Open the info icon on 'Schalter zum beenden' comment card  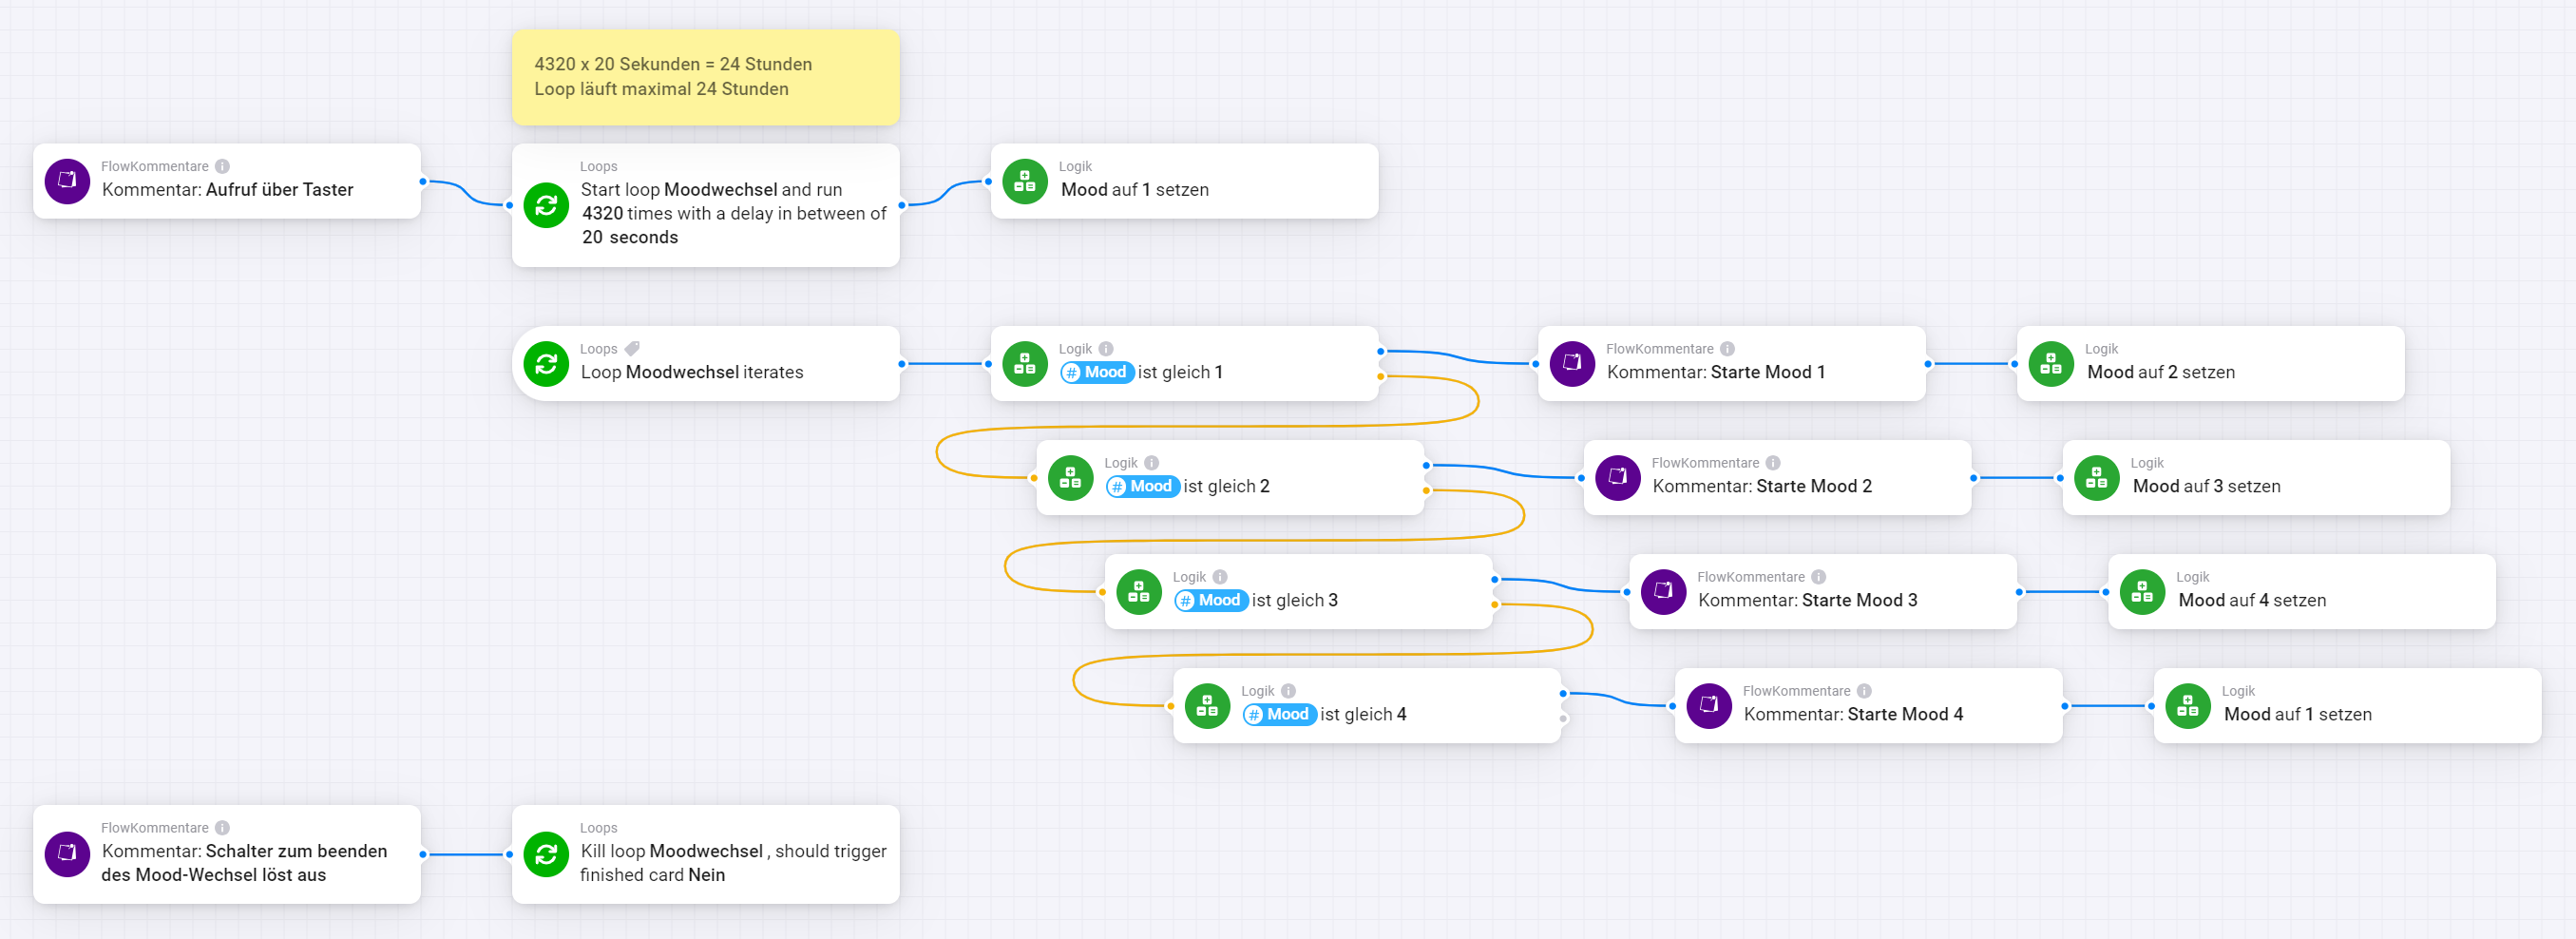[222, 828]
